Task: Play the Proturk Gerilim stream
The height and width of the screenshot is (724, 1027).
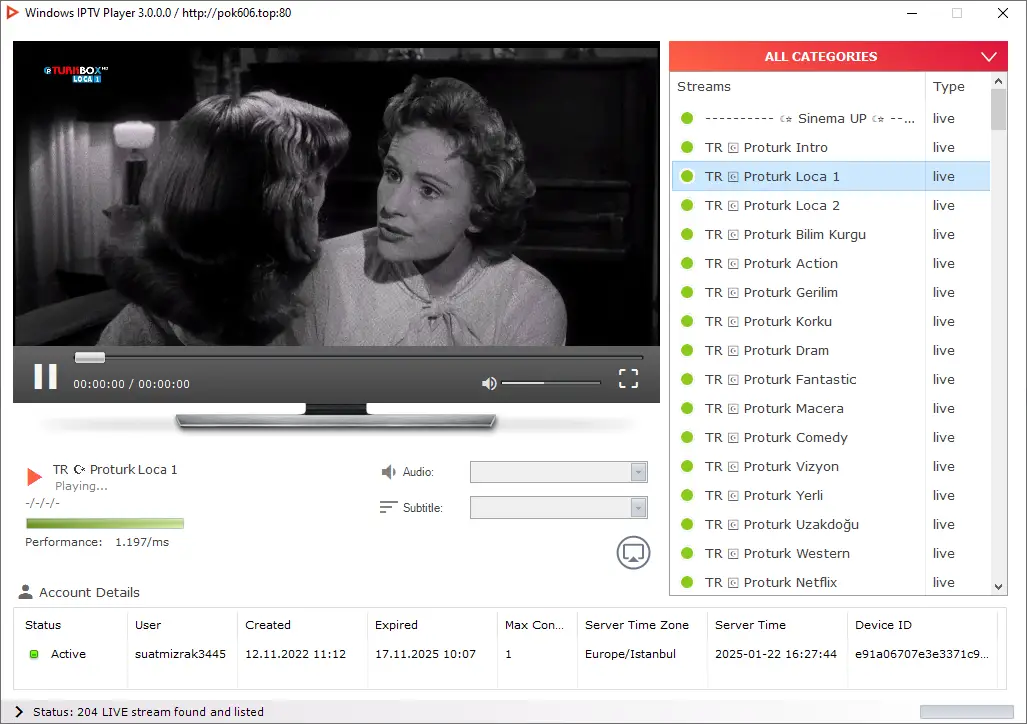Action: [831, 292]
